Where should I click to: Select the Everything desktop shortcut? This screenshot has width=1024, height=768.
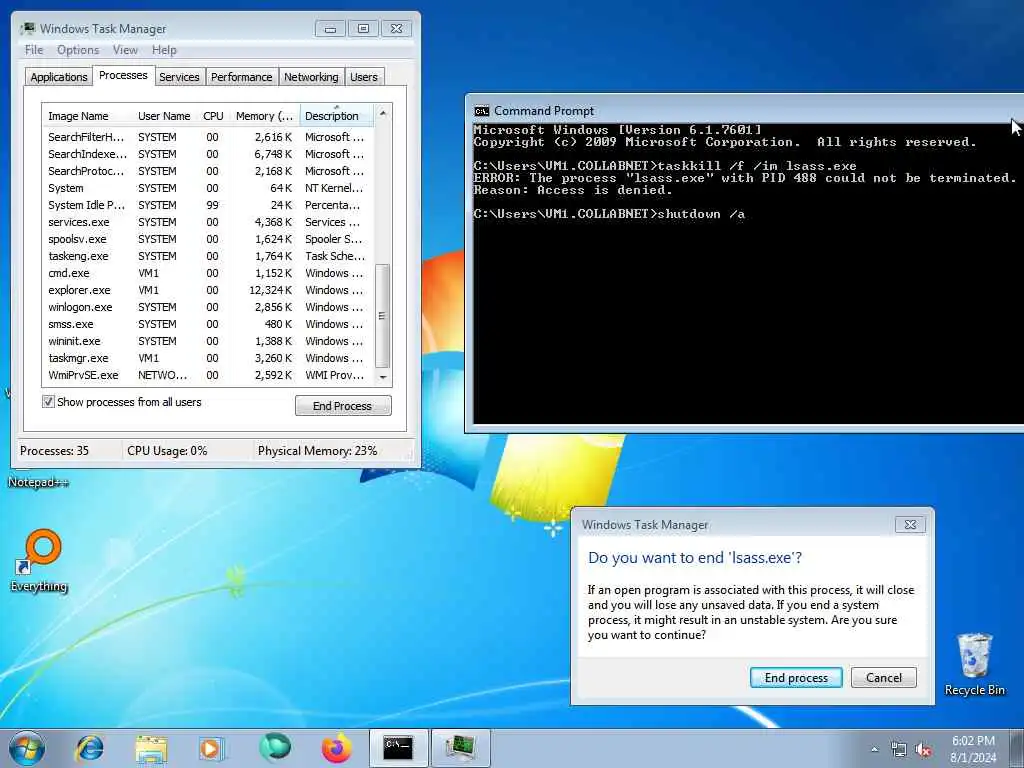pos(39,560)
